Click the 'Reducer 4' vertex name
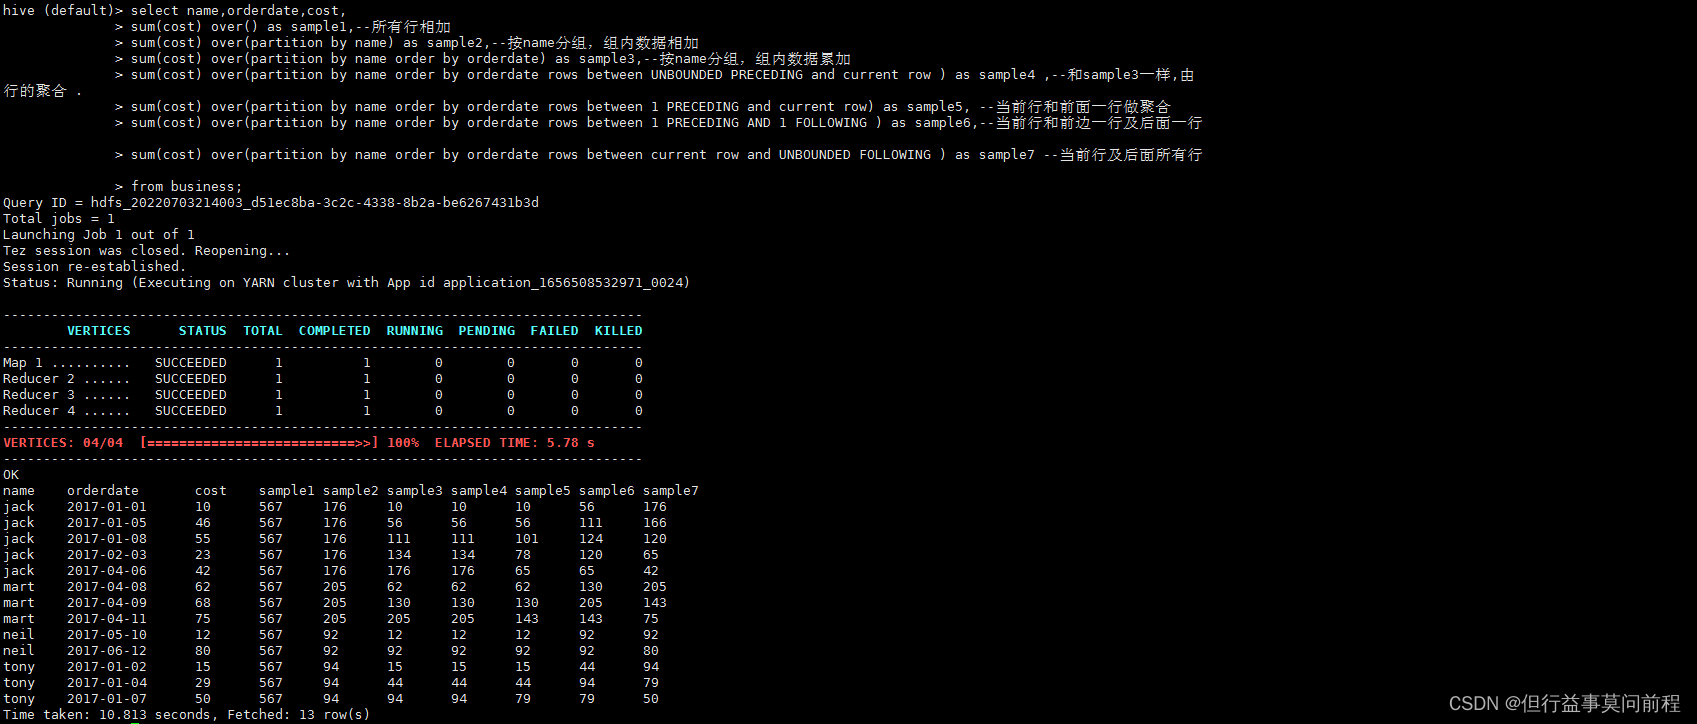The height and width of the screenshot is (724, 1697). click(x=39, y=411)
